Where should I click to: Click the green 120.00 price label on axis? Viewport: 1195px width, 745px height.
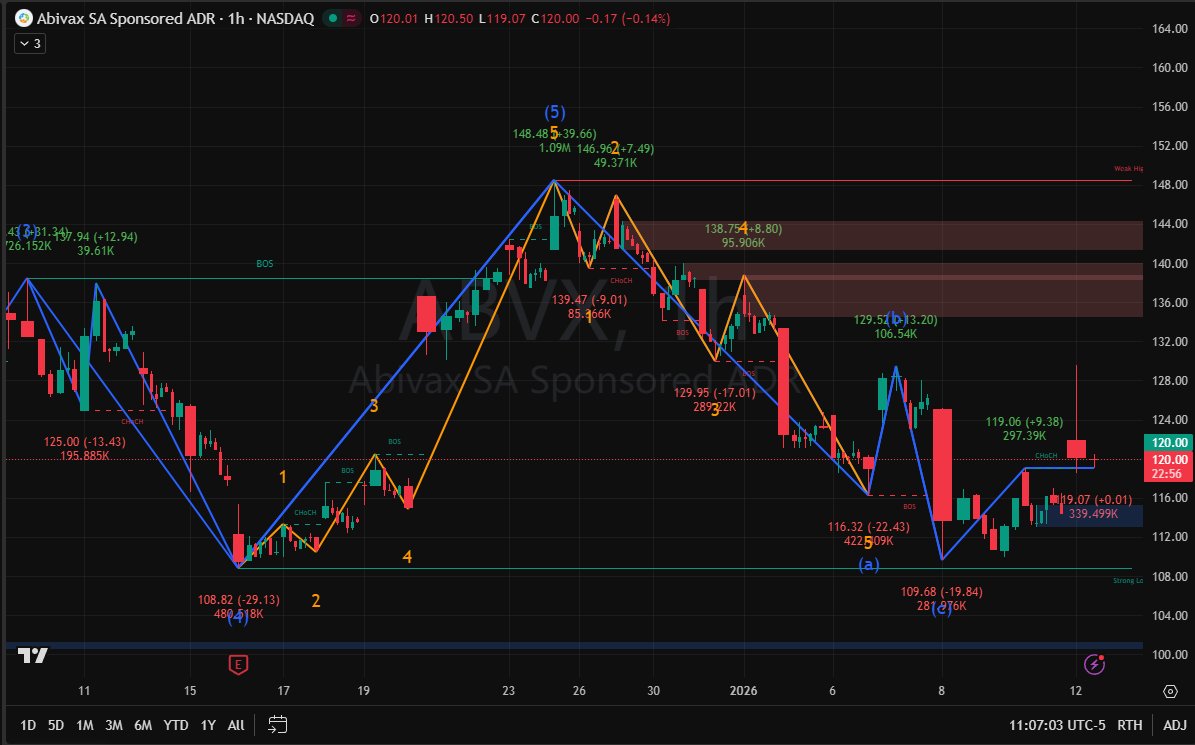(x=1168, y=443)
